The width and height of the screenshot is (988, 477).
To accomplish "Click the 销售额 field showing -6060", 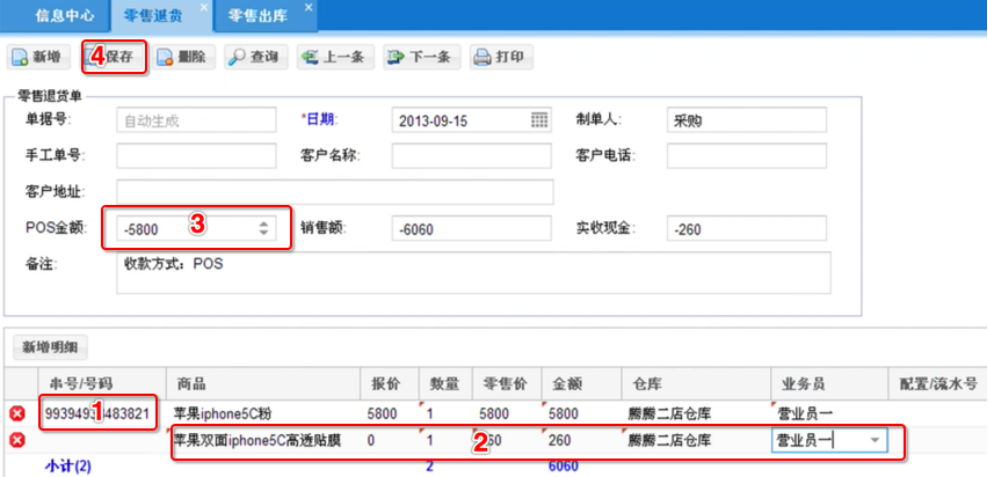I will 471,229.
